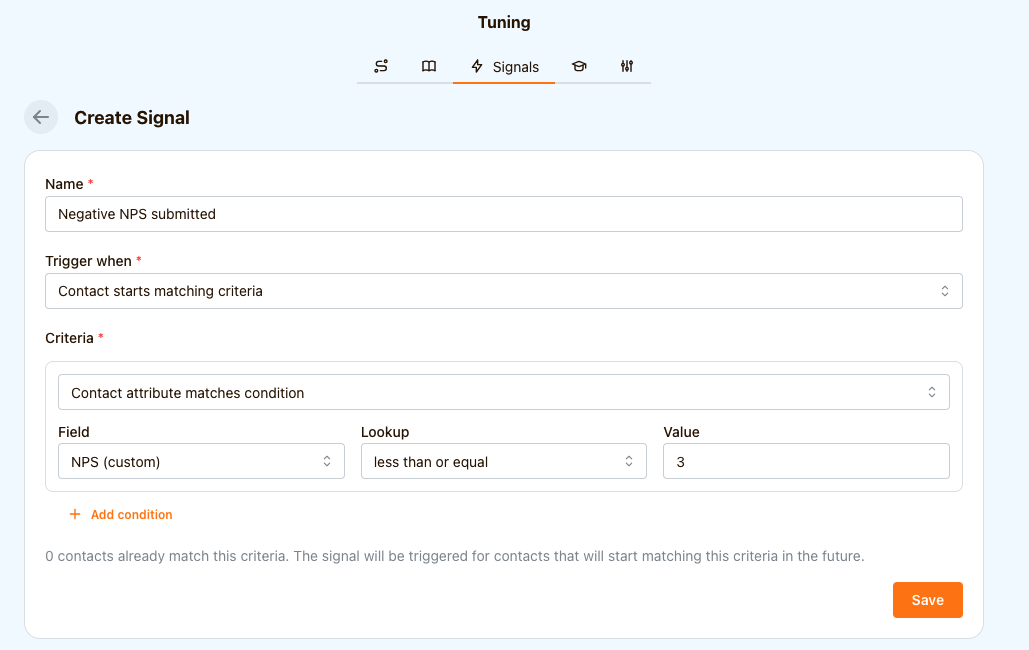Click the Value label text
Image resolution: width=1029 pixels, height=650 pixels.
[681, 432]
